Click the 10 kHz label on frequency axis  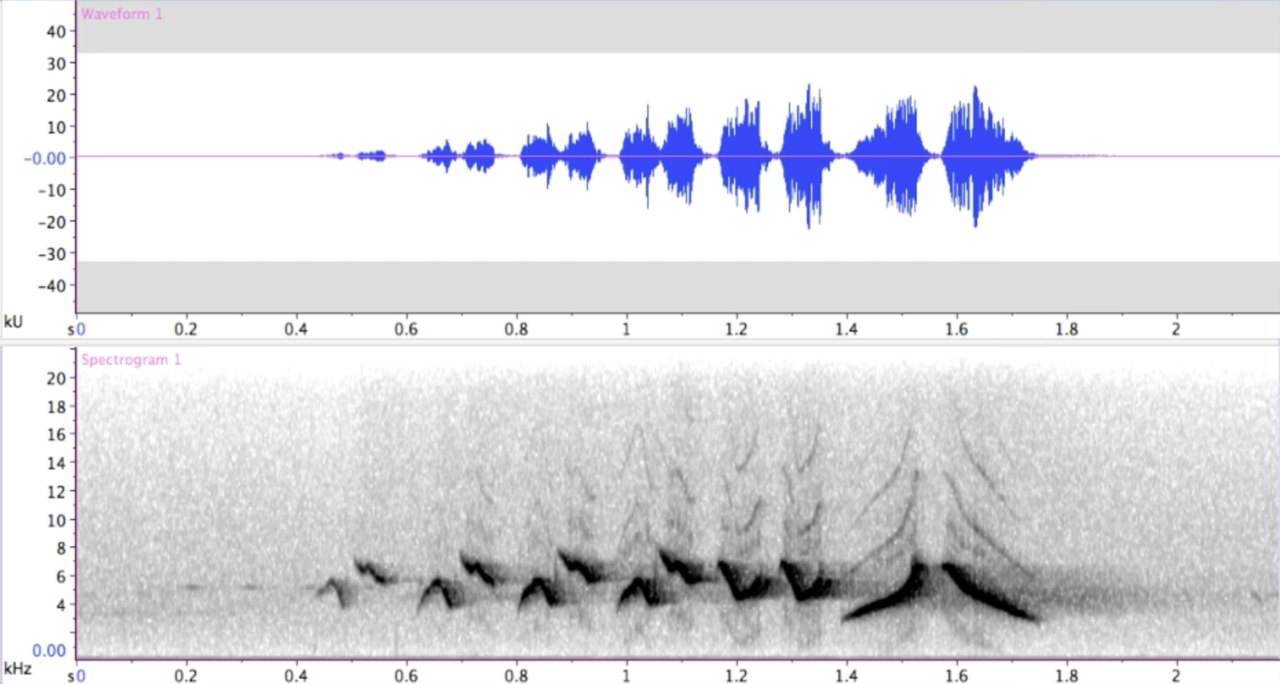coord(56,520)
